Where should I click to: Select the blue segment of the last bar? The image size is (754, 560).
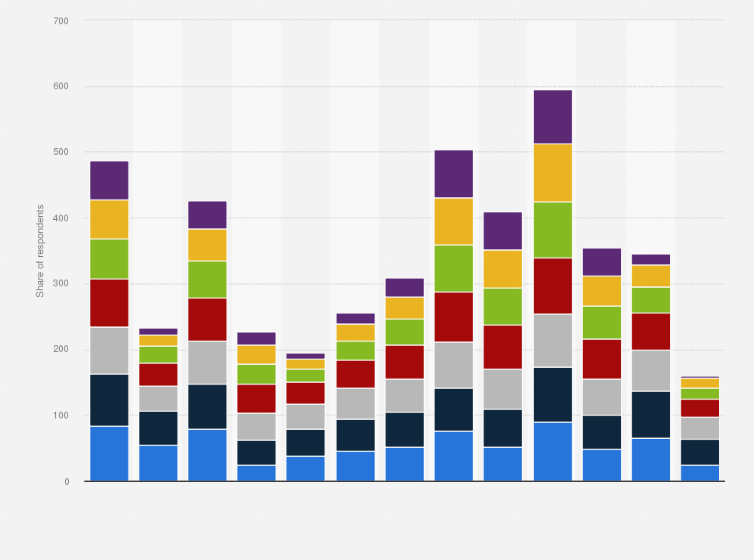click(x=700, y=472)
